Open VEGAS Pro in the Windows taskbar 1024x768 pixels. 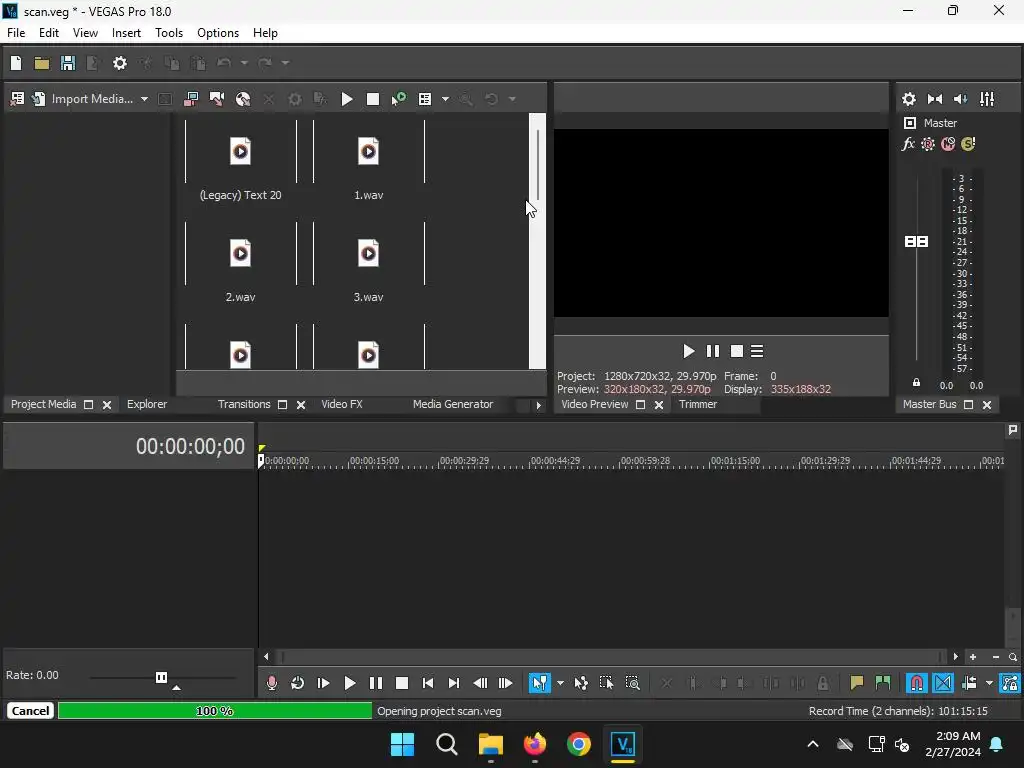point(623,744)
